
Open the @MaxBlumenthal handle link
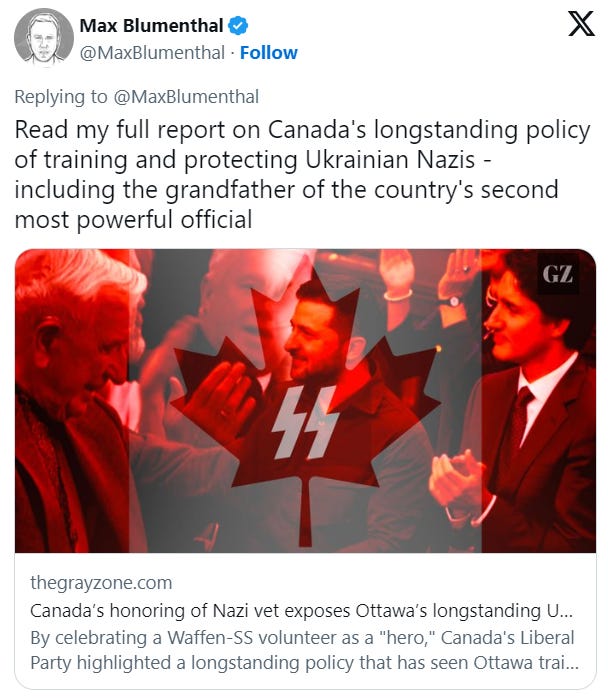[152, 53]
